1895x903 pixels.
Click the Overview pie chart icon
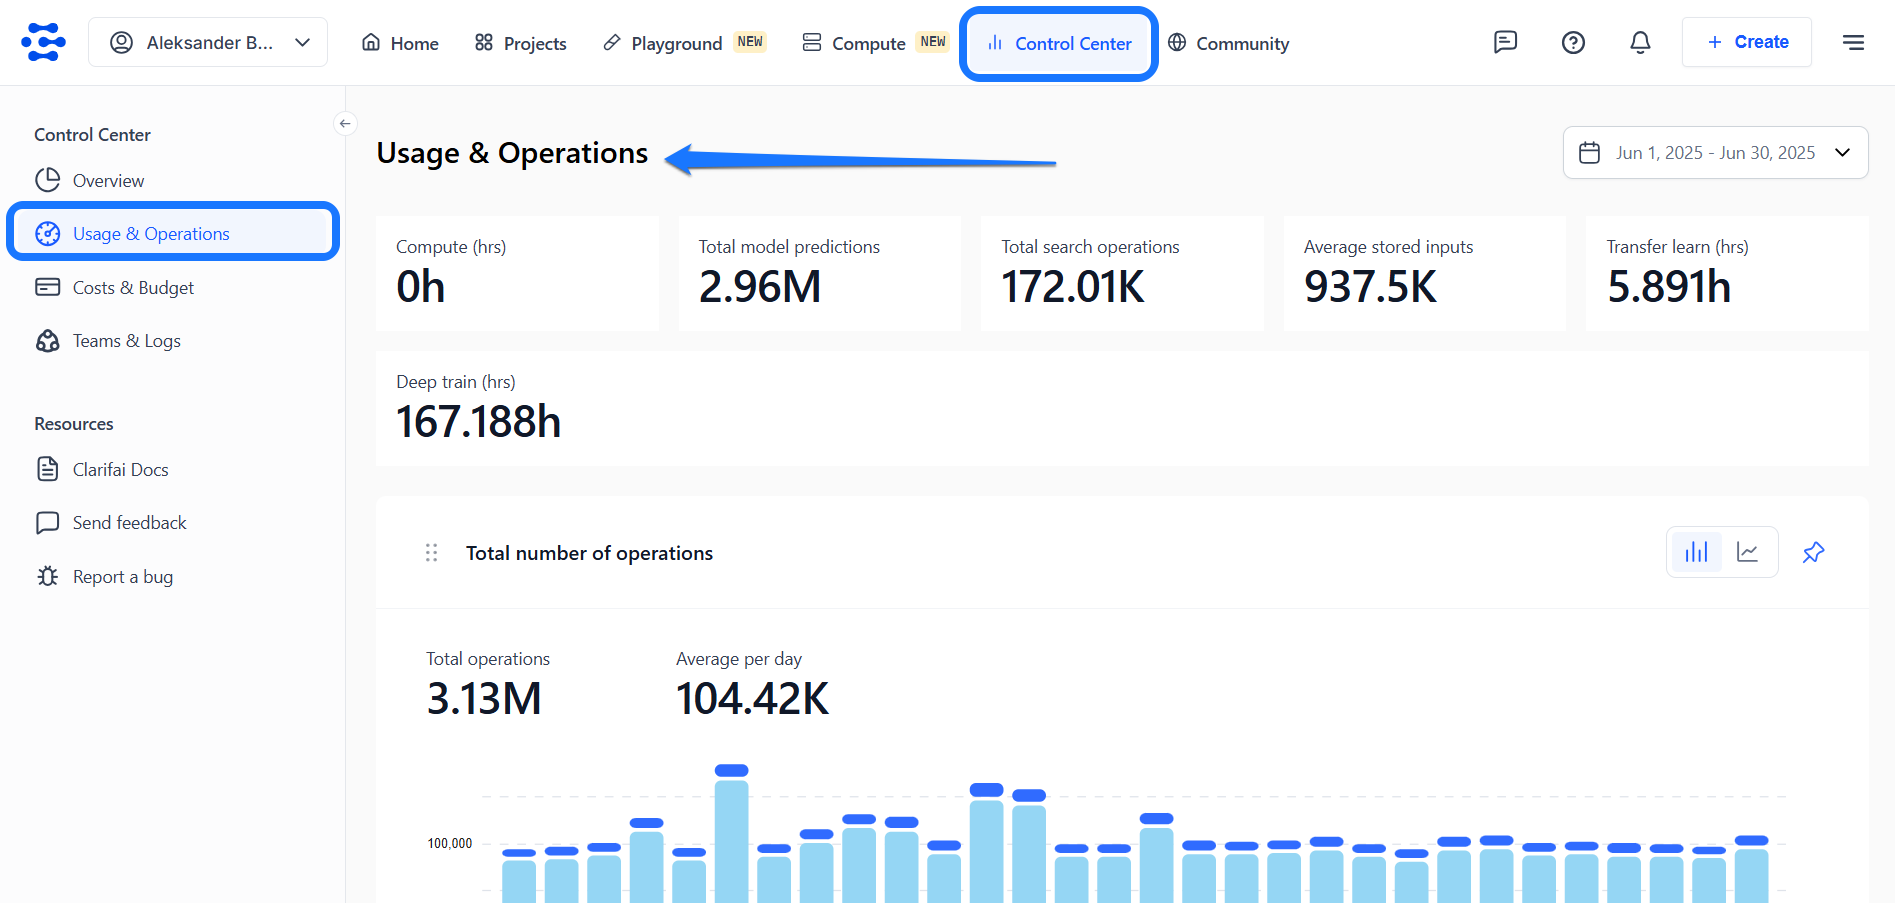click(x=47, y=180)
